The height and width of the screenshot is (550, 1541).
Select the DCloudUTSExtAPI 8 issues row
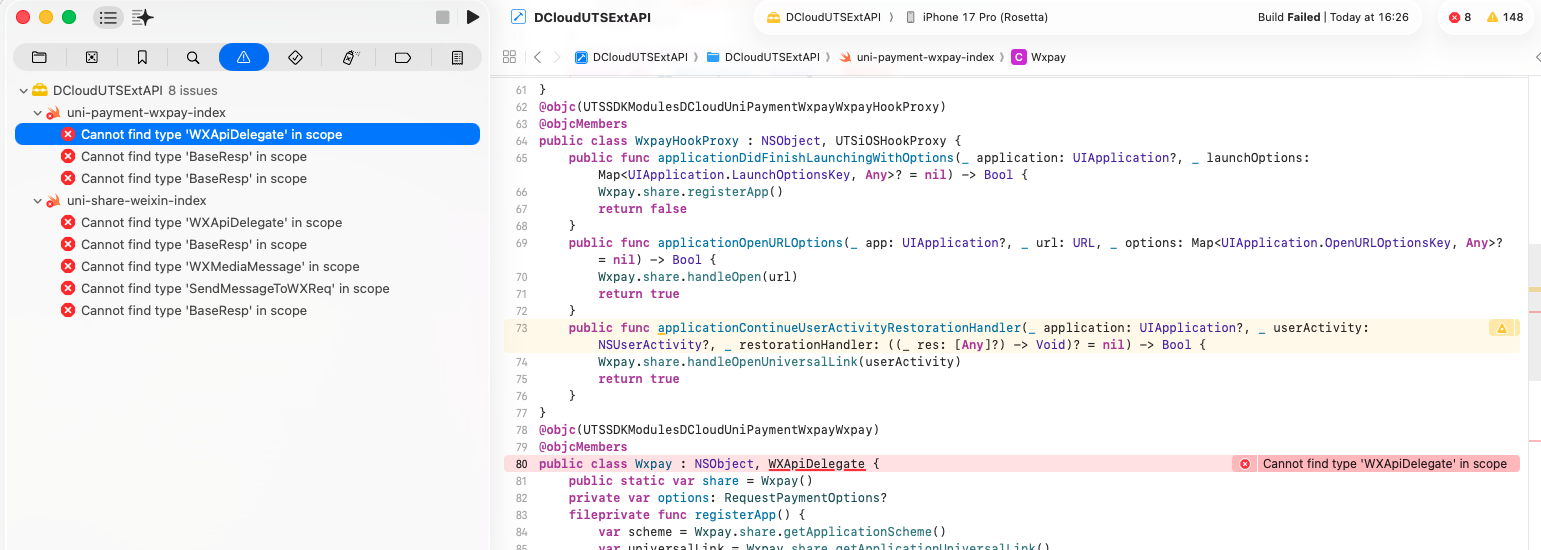[x=247, y=90]
